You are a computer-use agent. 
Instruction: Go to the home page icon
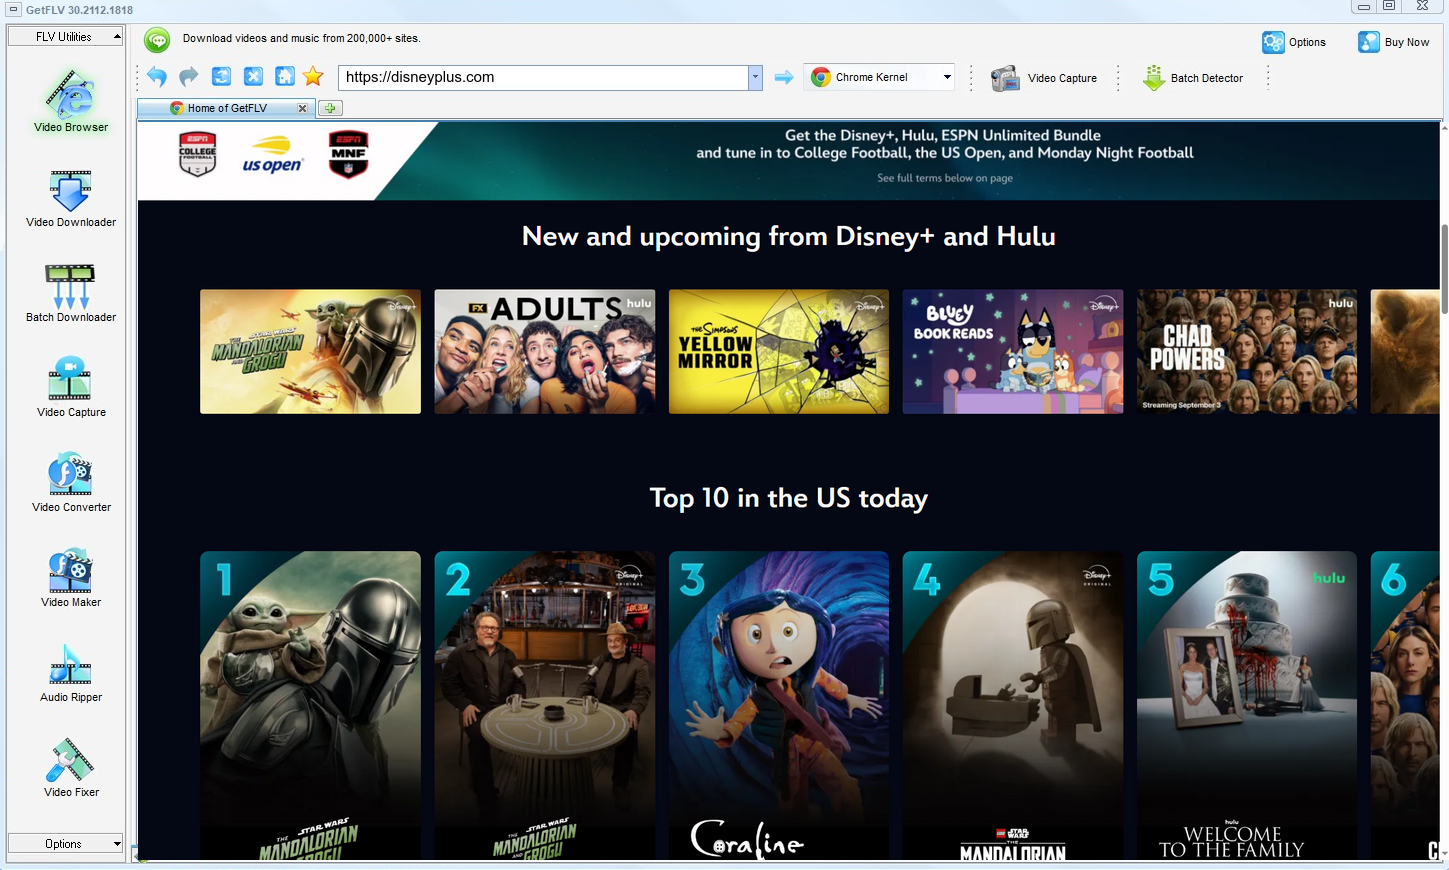coord(285,77)
